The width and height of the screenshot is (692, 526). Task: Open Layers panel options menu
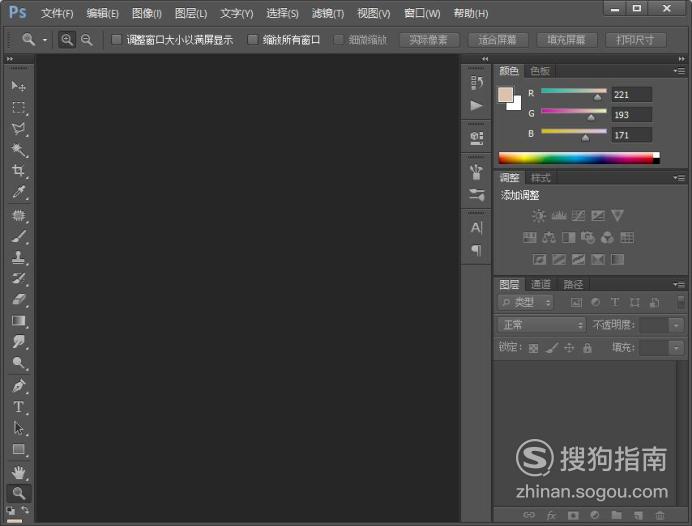coord(679,285)
